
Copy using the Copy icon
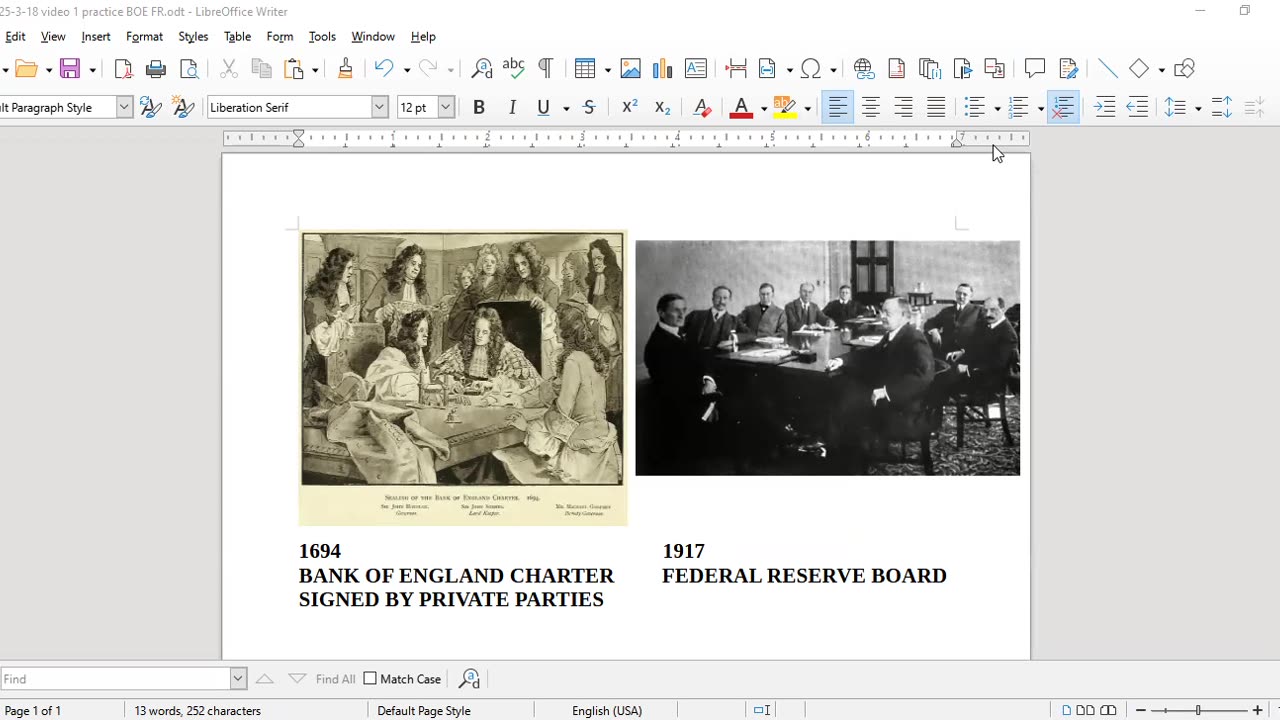[261, 69]
